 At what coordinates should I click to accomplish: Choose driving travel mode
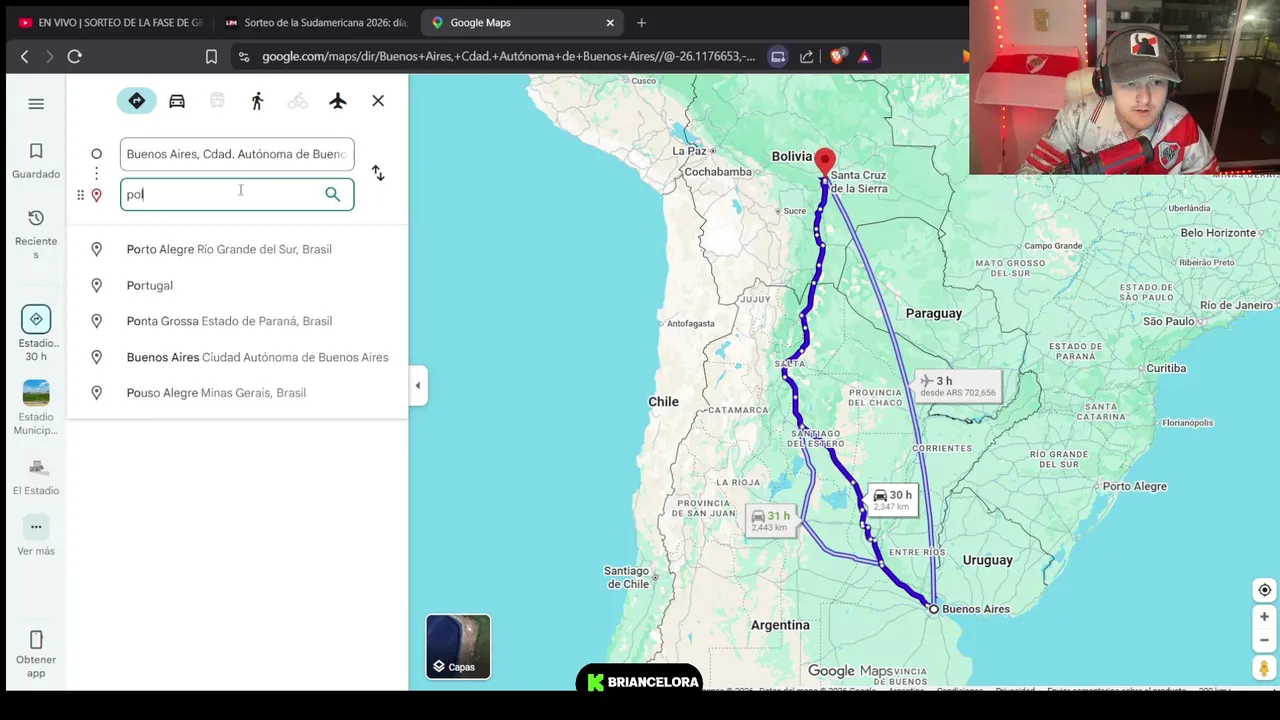click(177, 101)
